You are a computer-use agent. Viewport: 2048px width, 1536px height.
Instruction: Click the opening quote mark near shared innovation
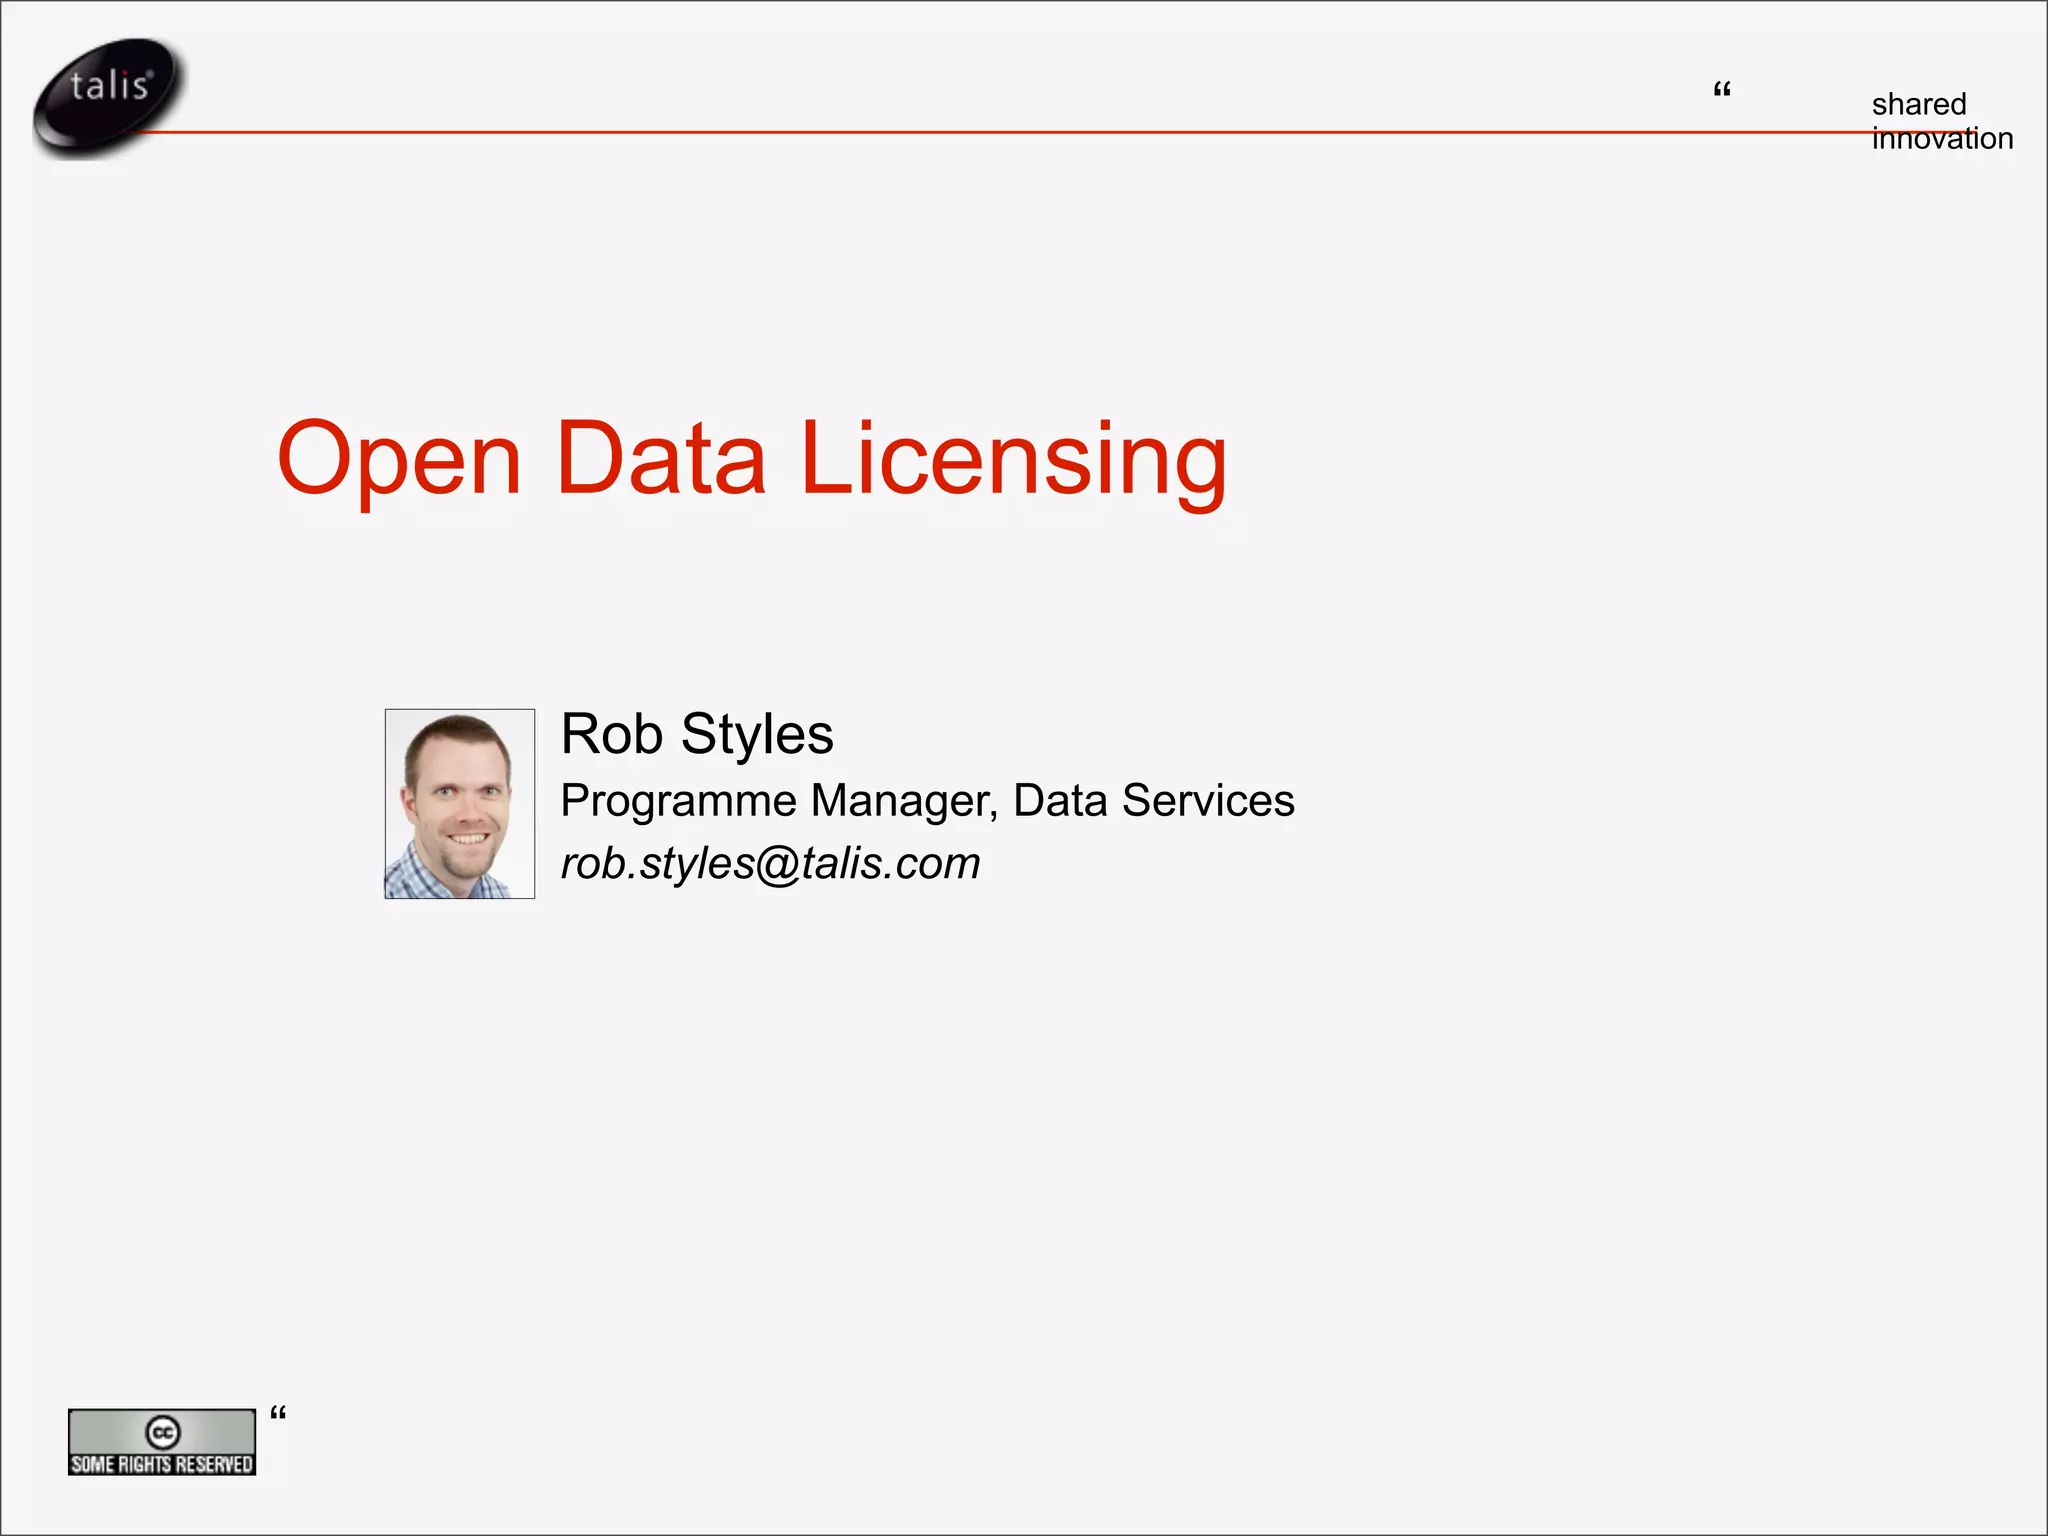1721,90
